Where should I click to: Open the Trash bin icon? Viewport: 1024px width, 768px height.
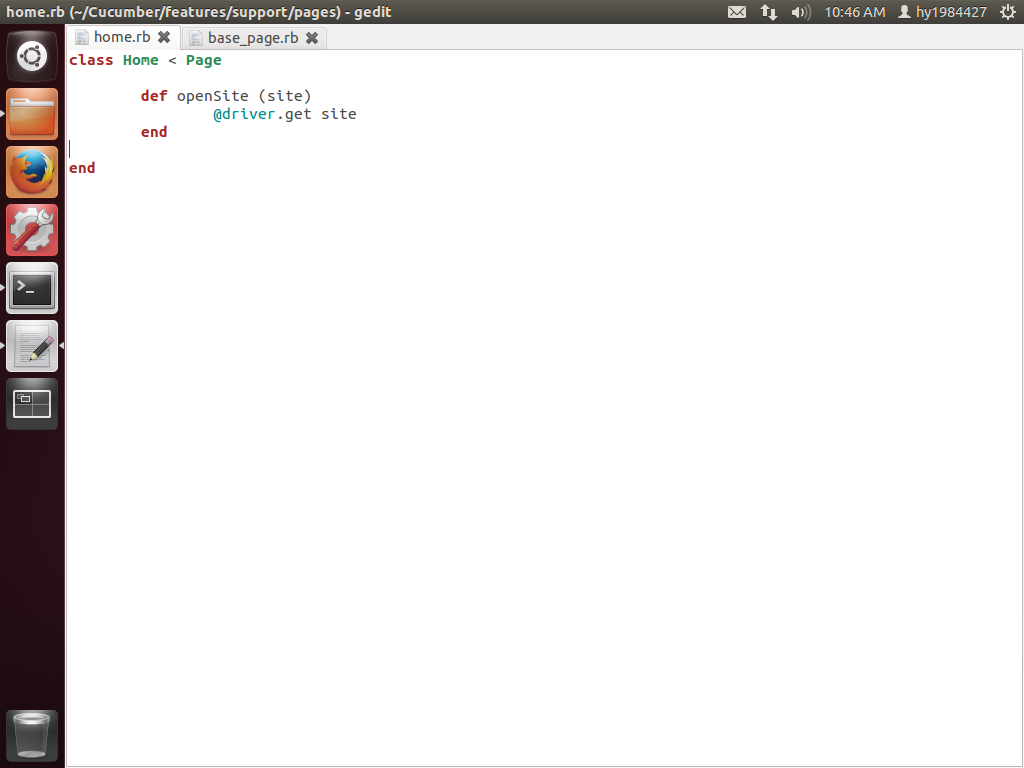[32, 736]
